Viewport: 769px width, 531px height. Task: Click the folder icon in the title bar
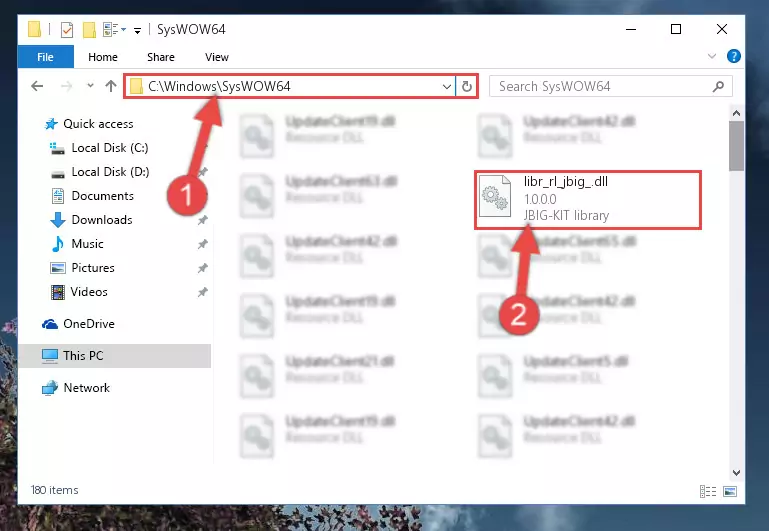click(x=34, y=29)
